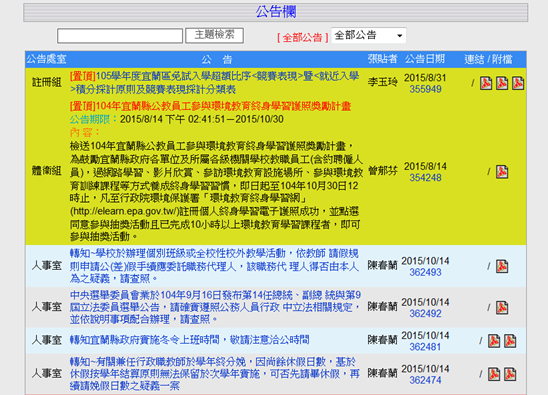Open pinned 105學年度宜蘭區免試入學 announcement
Screen dimensions: 548x395
pos(214,83)
